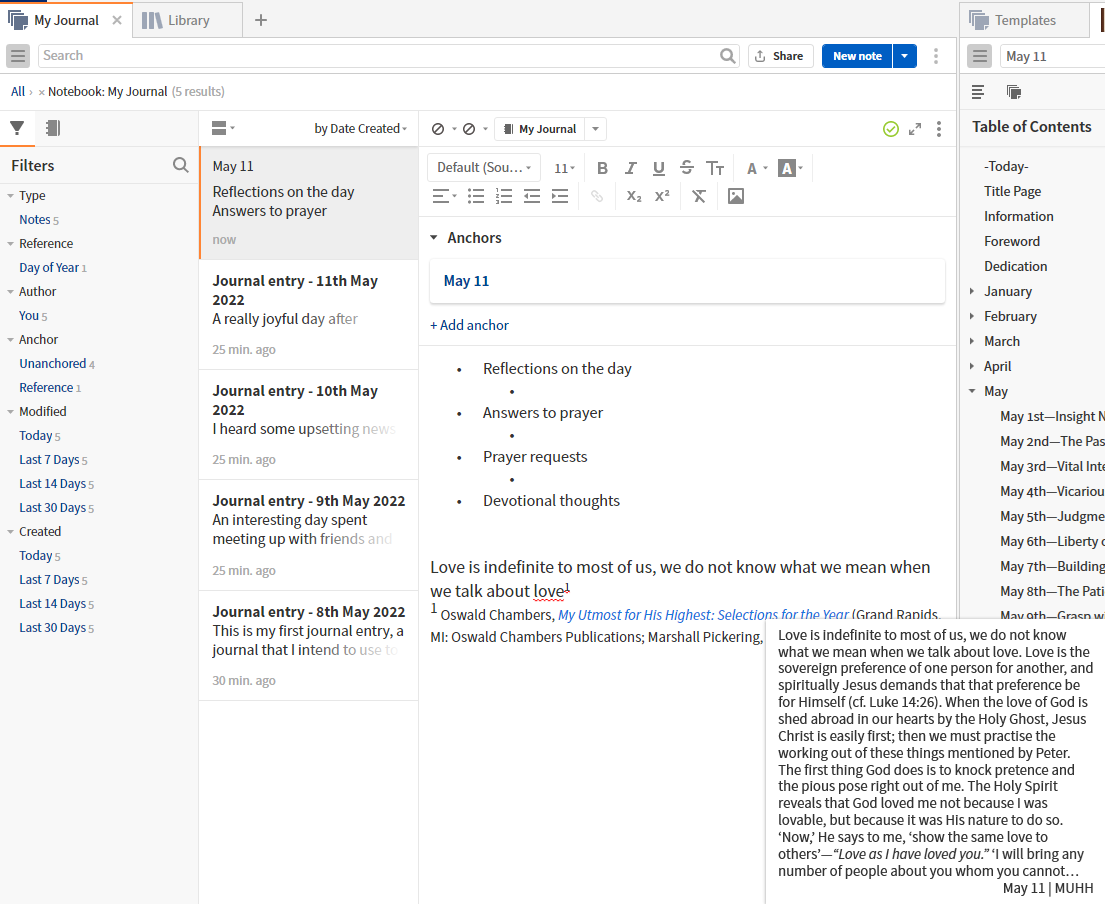Open the font size dropdown
Image resolution: width=1105 pixels, height=904 pixels.
click(x=564, y=168)
